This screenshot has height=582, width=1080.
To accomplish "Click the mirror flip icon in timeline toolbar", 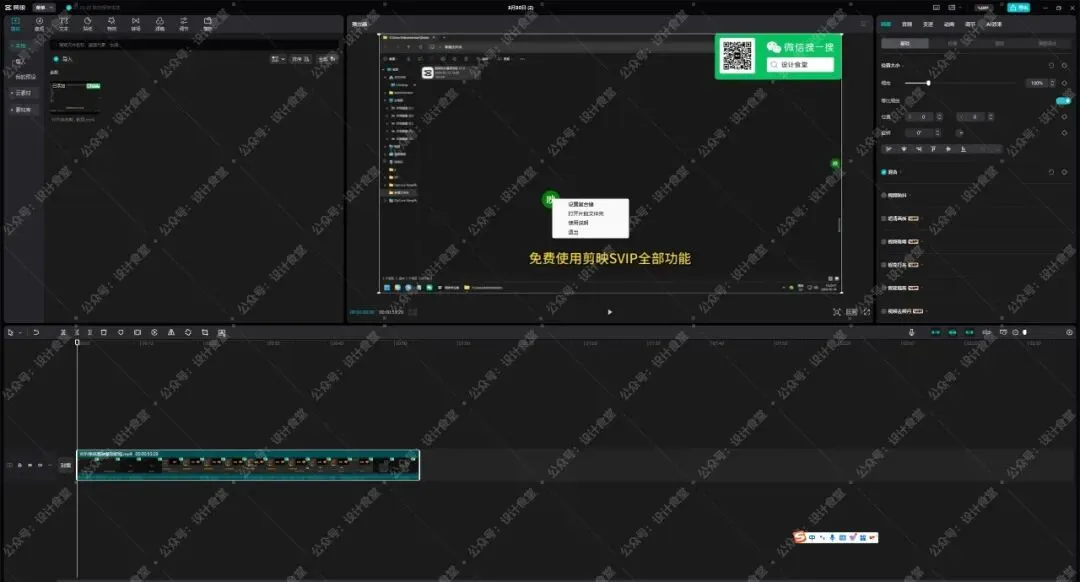I will click(x=171, y=333).
